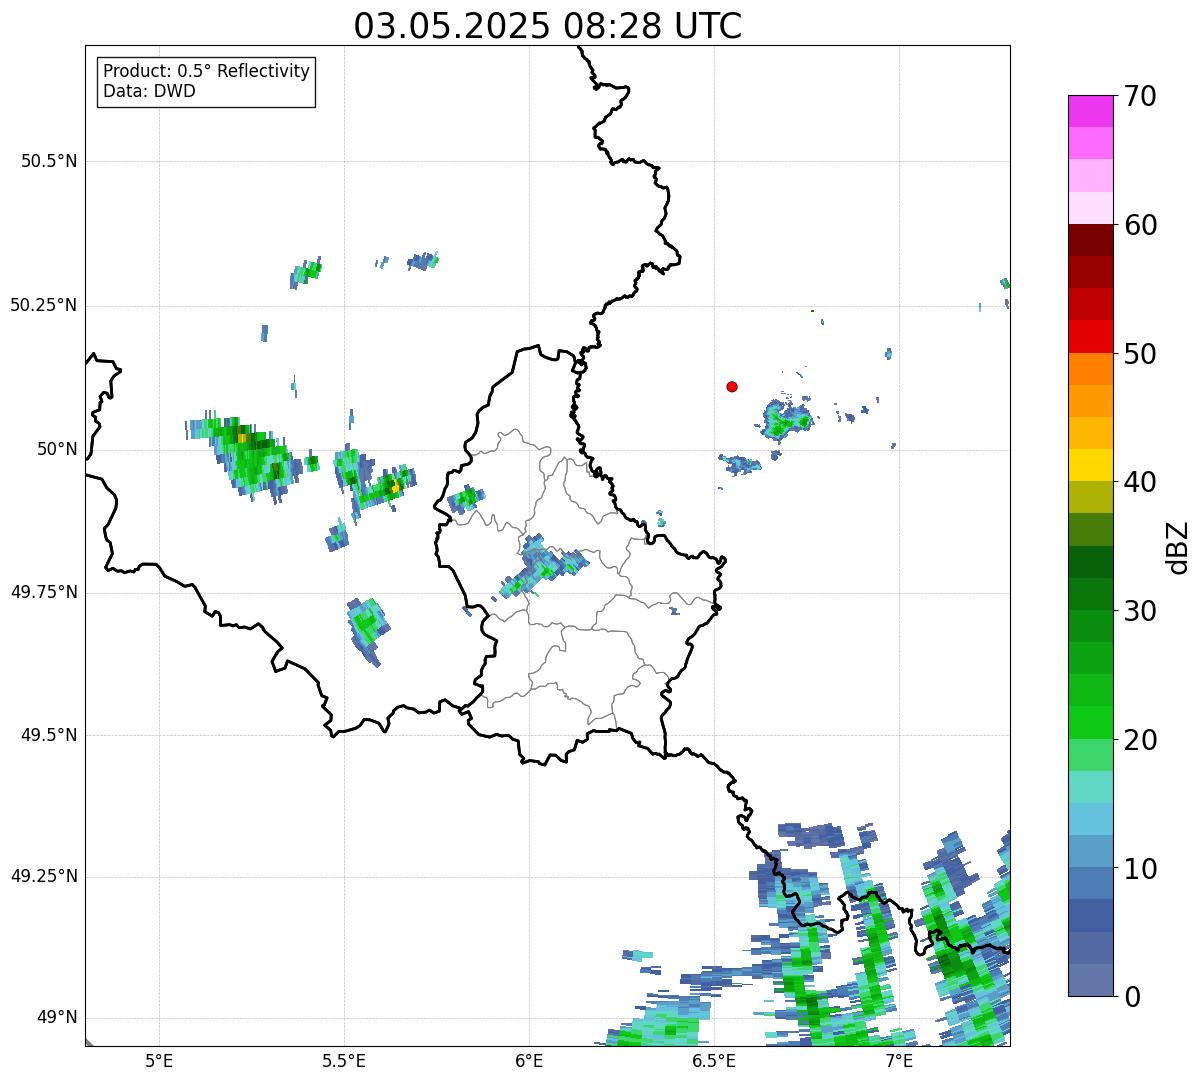Click the echo band over central Luxembourg
1202x1081 pixels.
543,567
